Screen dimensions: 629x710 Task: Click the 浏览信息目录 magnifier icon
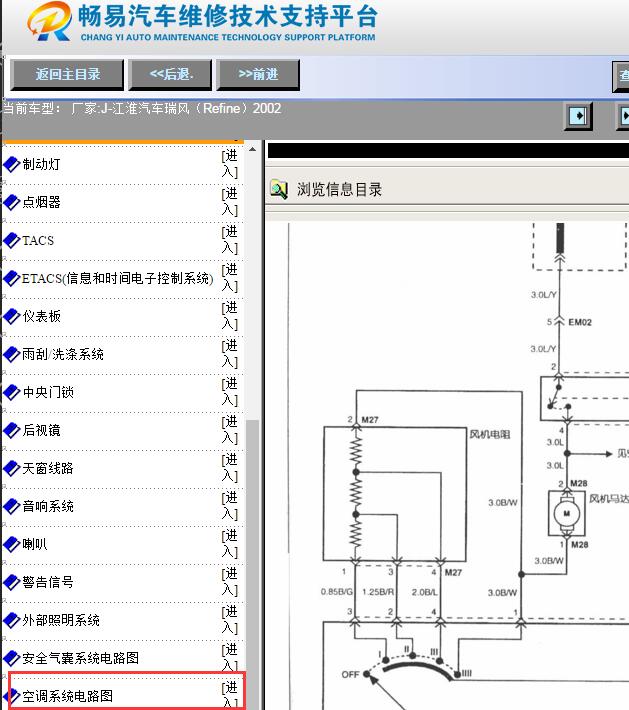click(x=278, y=189)
